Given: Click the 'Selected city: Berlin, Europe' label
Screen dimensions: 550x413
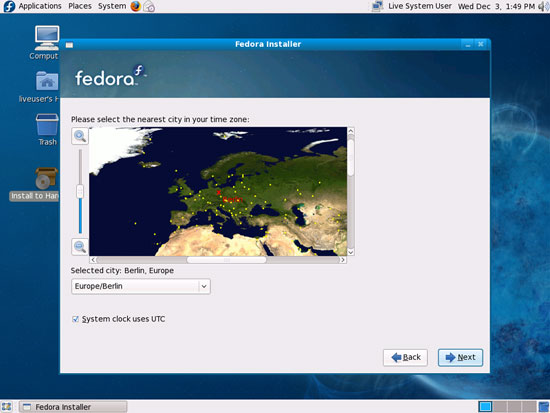Looking at the screenshot, I should pos(122,271).
